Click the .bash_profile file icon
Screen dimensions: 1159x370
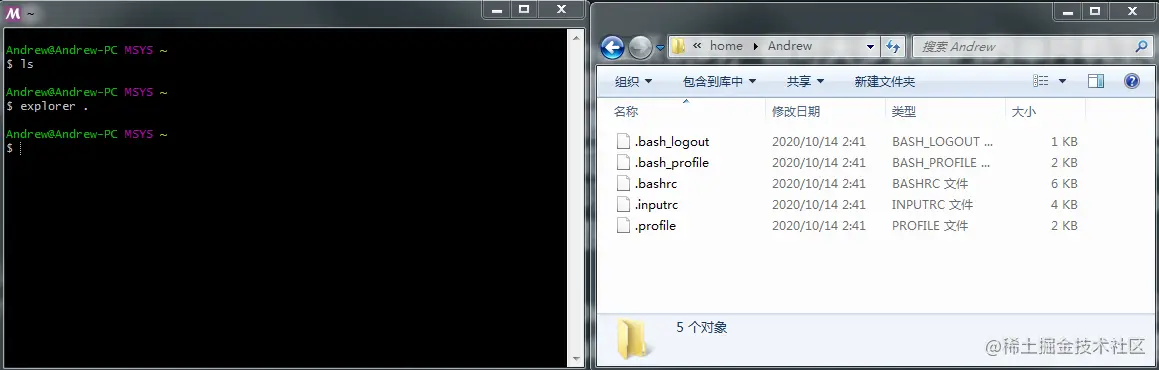tap(623, 162)
